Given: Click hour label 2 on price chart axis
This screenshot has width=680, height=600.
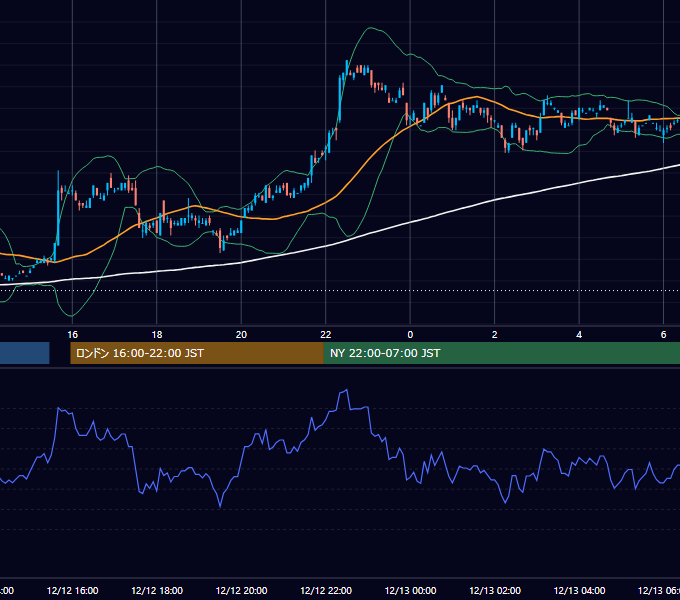Looking at the screenshot, I should tap(494, 334).
